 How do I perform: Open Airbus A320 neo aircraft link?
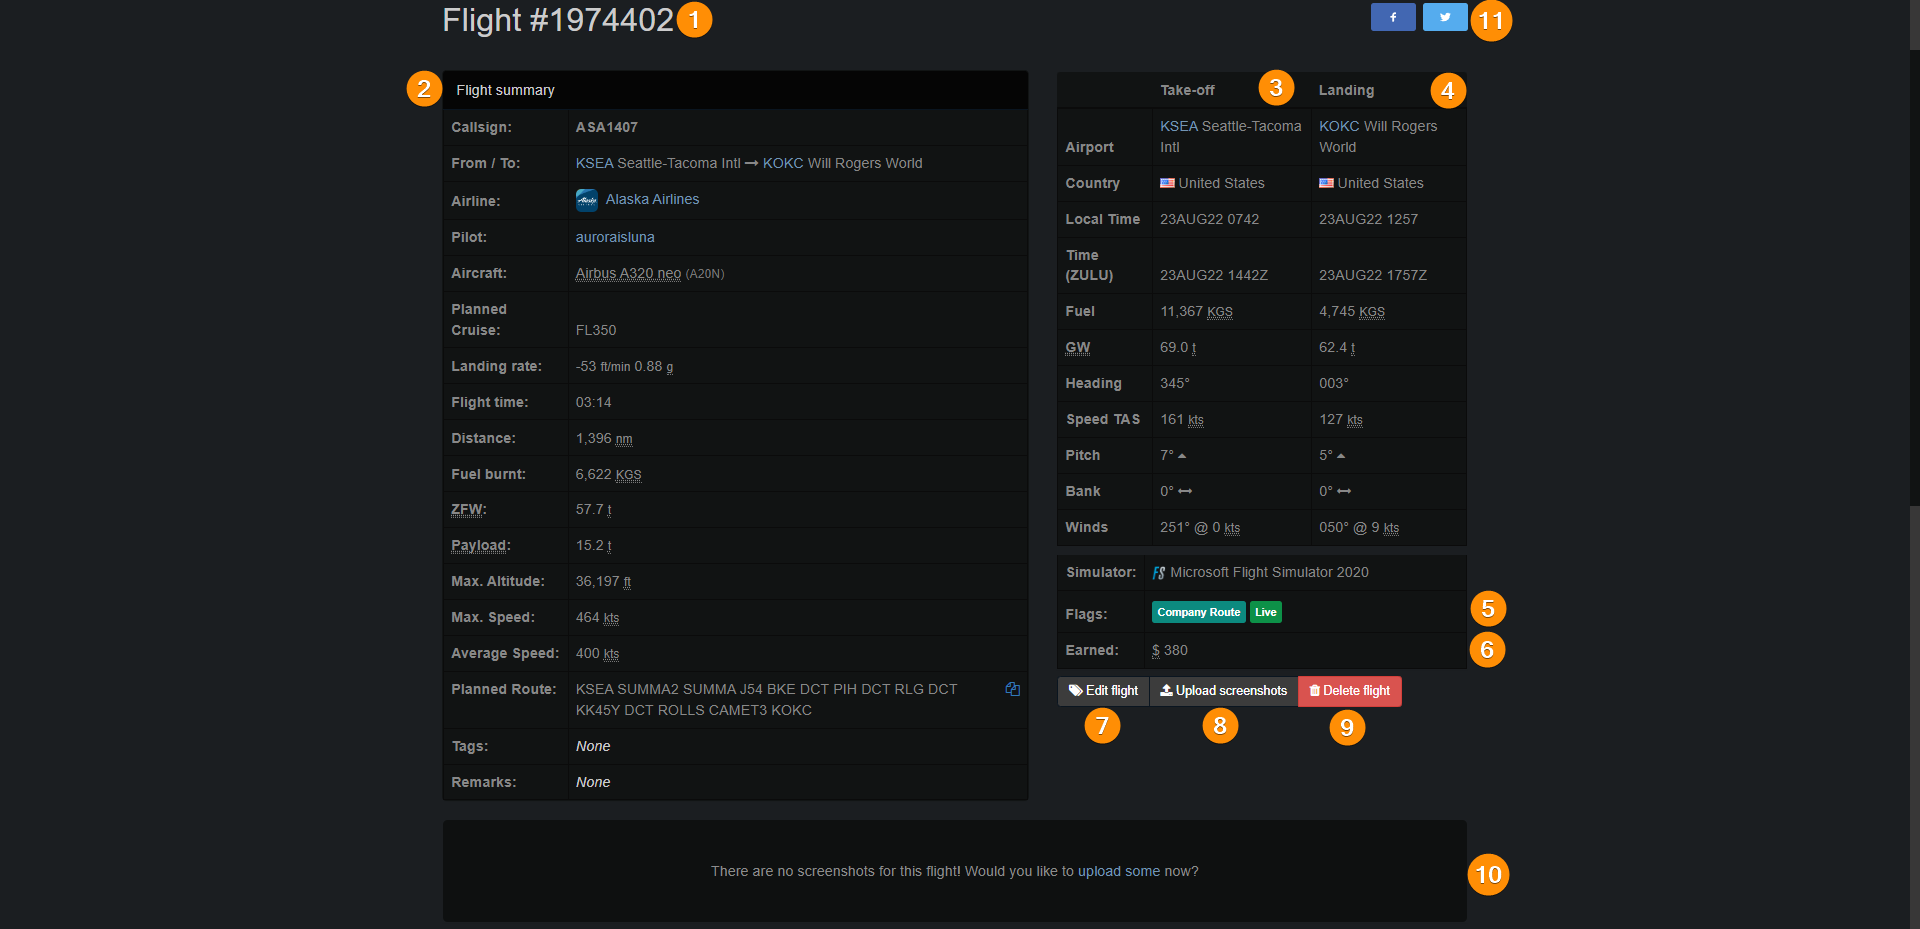pyautogui.click(x=628, y=273)
